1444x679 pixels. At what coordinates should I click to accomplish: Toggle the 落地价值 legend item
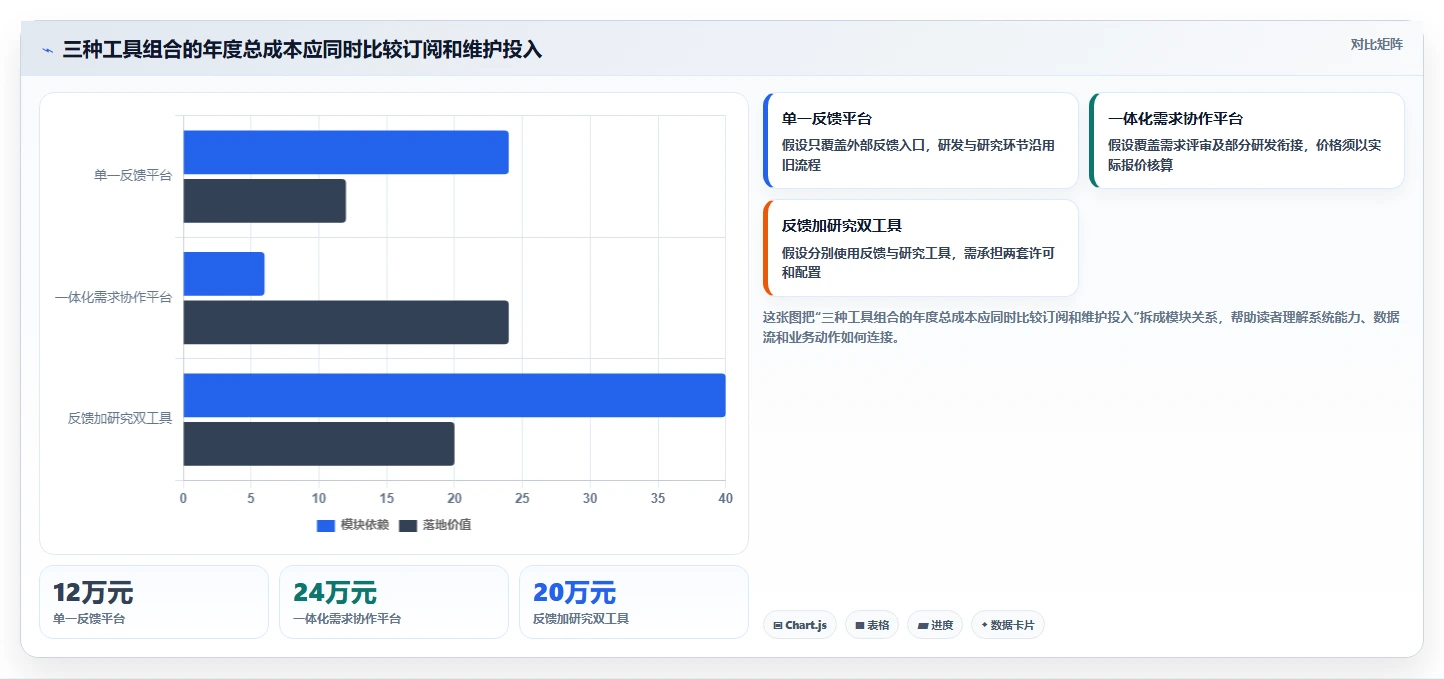(x=434, y=525)
